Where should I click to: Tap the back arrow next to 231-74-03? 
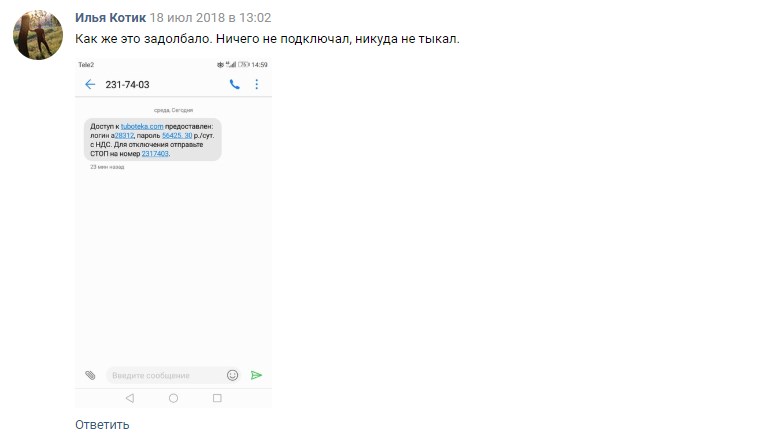tap(90, 84)
